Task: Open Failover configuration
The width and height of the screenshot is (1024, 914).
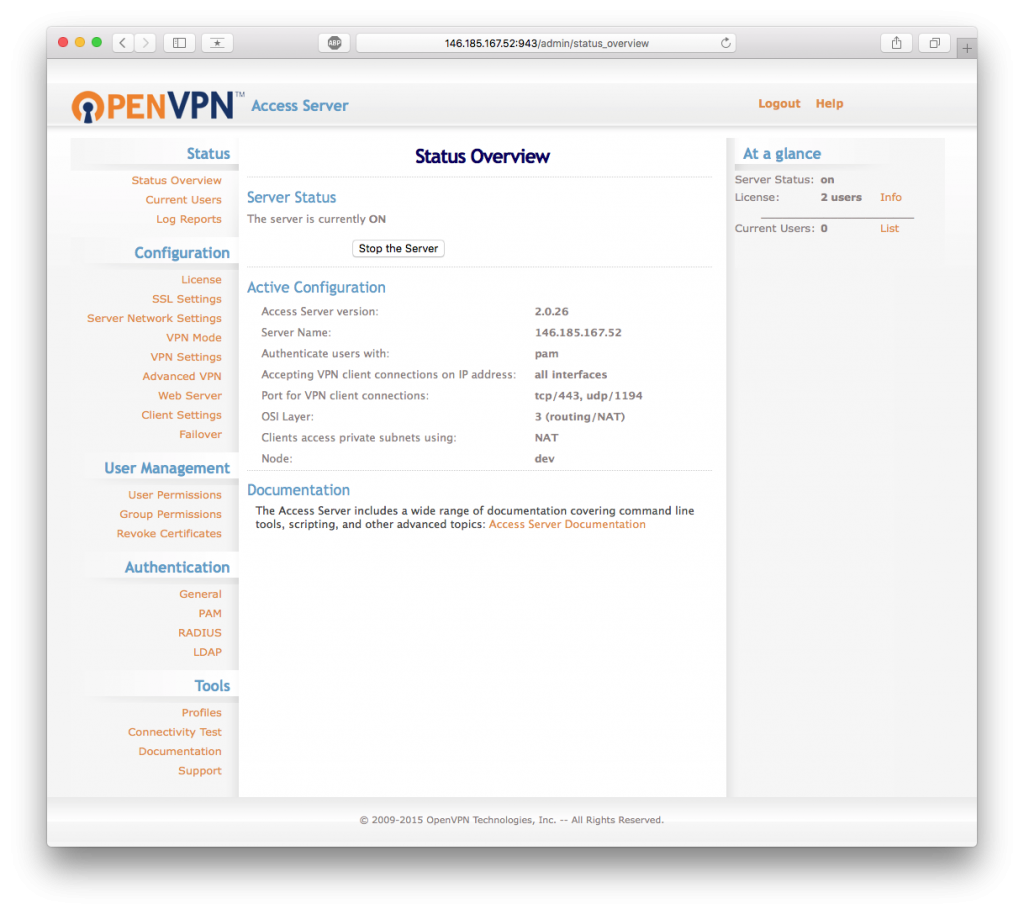Action: click(200, 434)
